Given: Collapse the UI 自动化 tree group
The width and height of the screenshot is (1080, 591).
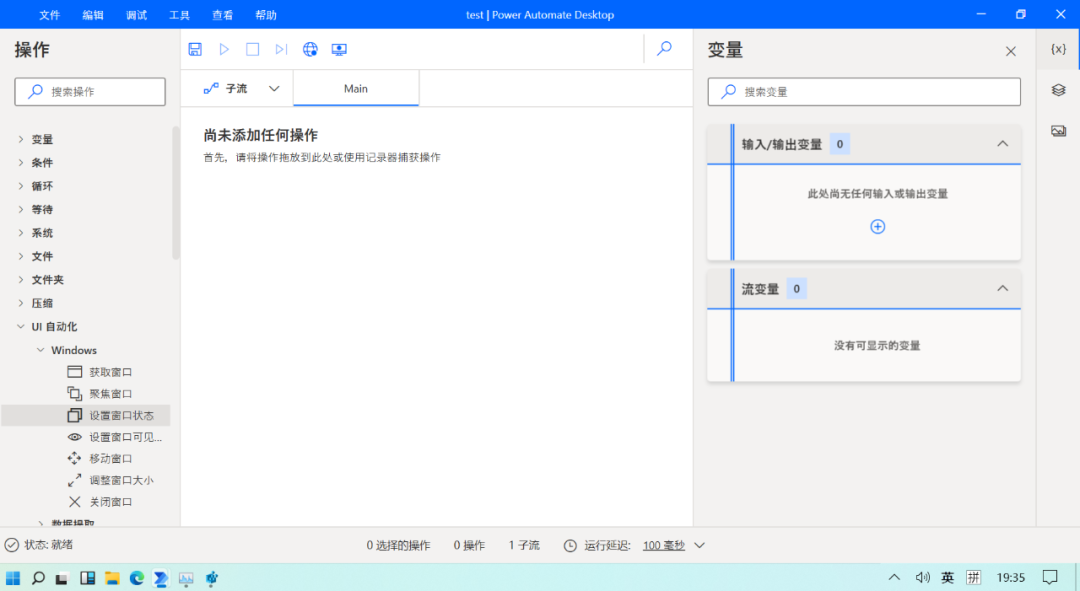Looking at the screenshot, I should pyautogui.click(x=21, y=327).
